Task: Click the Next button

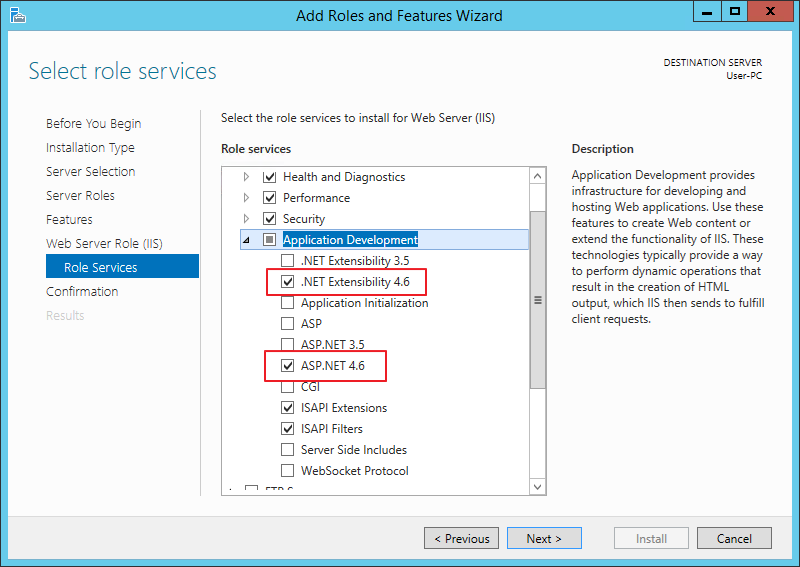Action: [x=543, y=539]
